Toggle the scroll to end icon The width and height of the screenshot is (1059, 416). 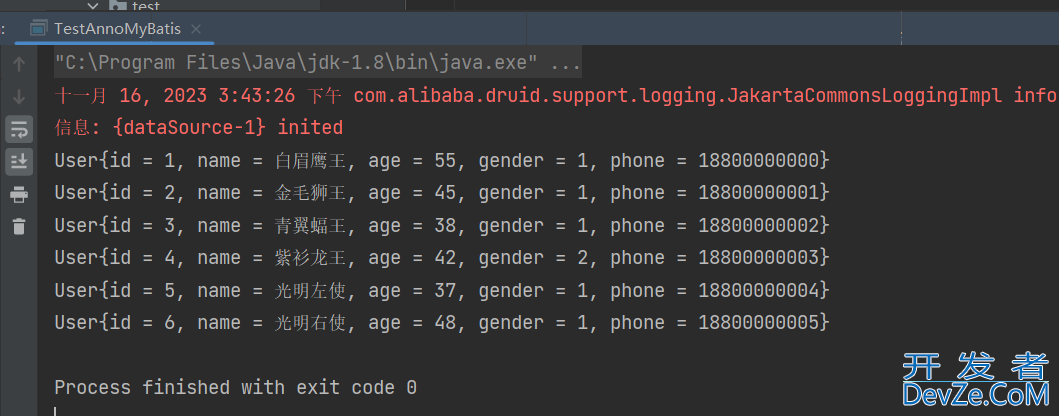(19, 161)
